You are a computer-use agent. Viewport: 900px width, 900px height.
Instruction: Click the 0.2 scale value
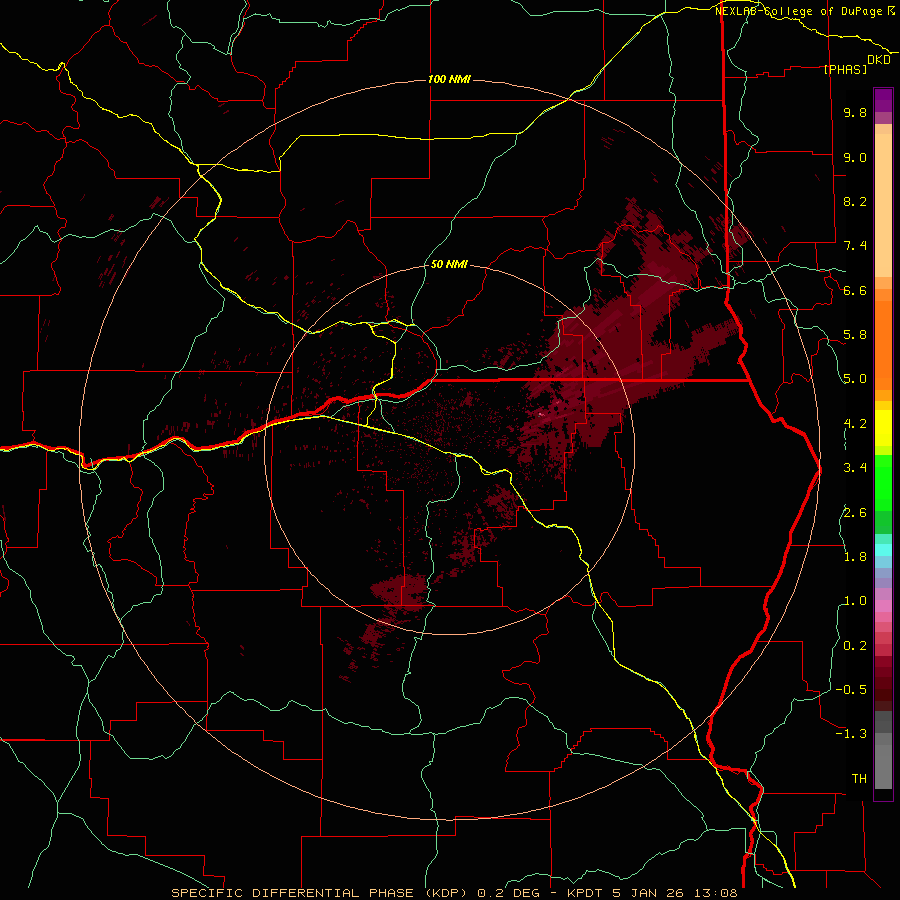coord(855,646)
